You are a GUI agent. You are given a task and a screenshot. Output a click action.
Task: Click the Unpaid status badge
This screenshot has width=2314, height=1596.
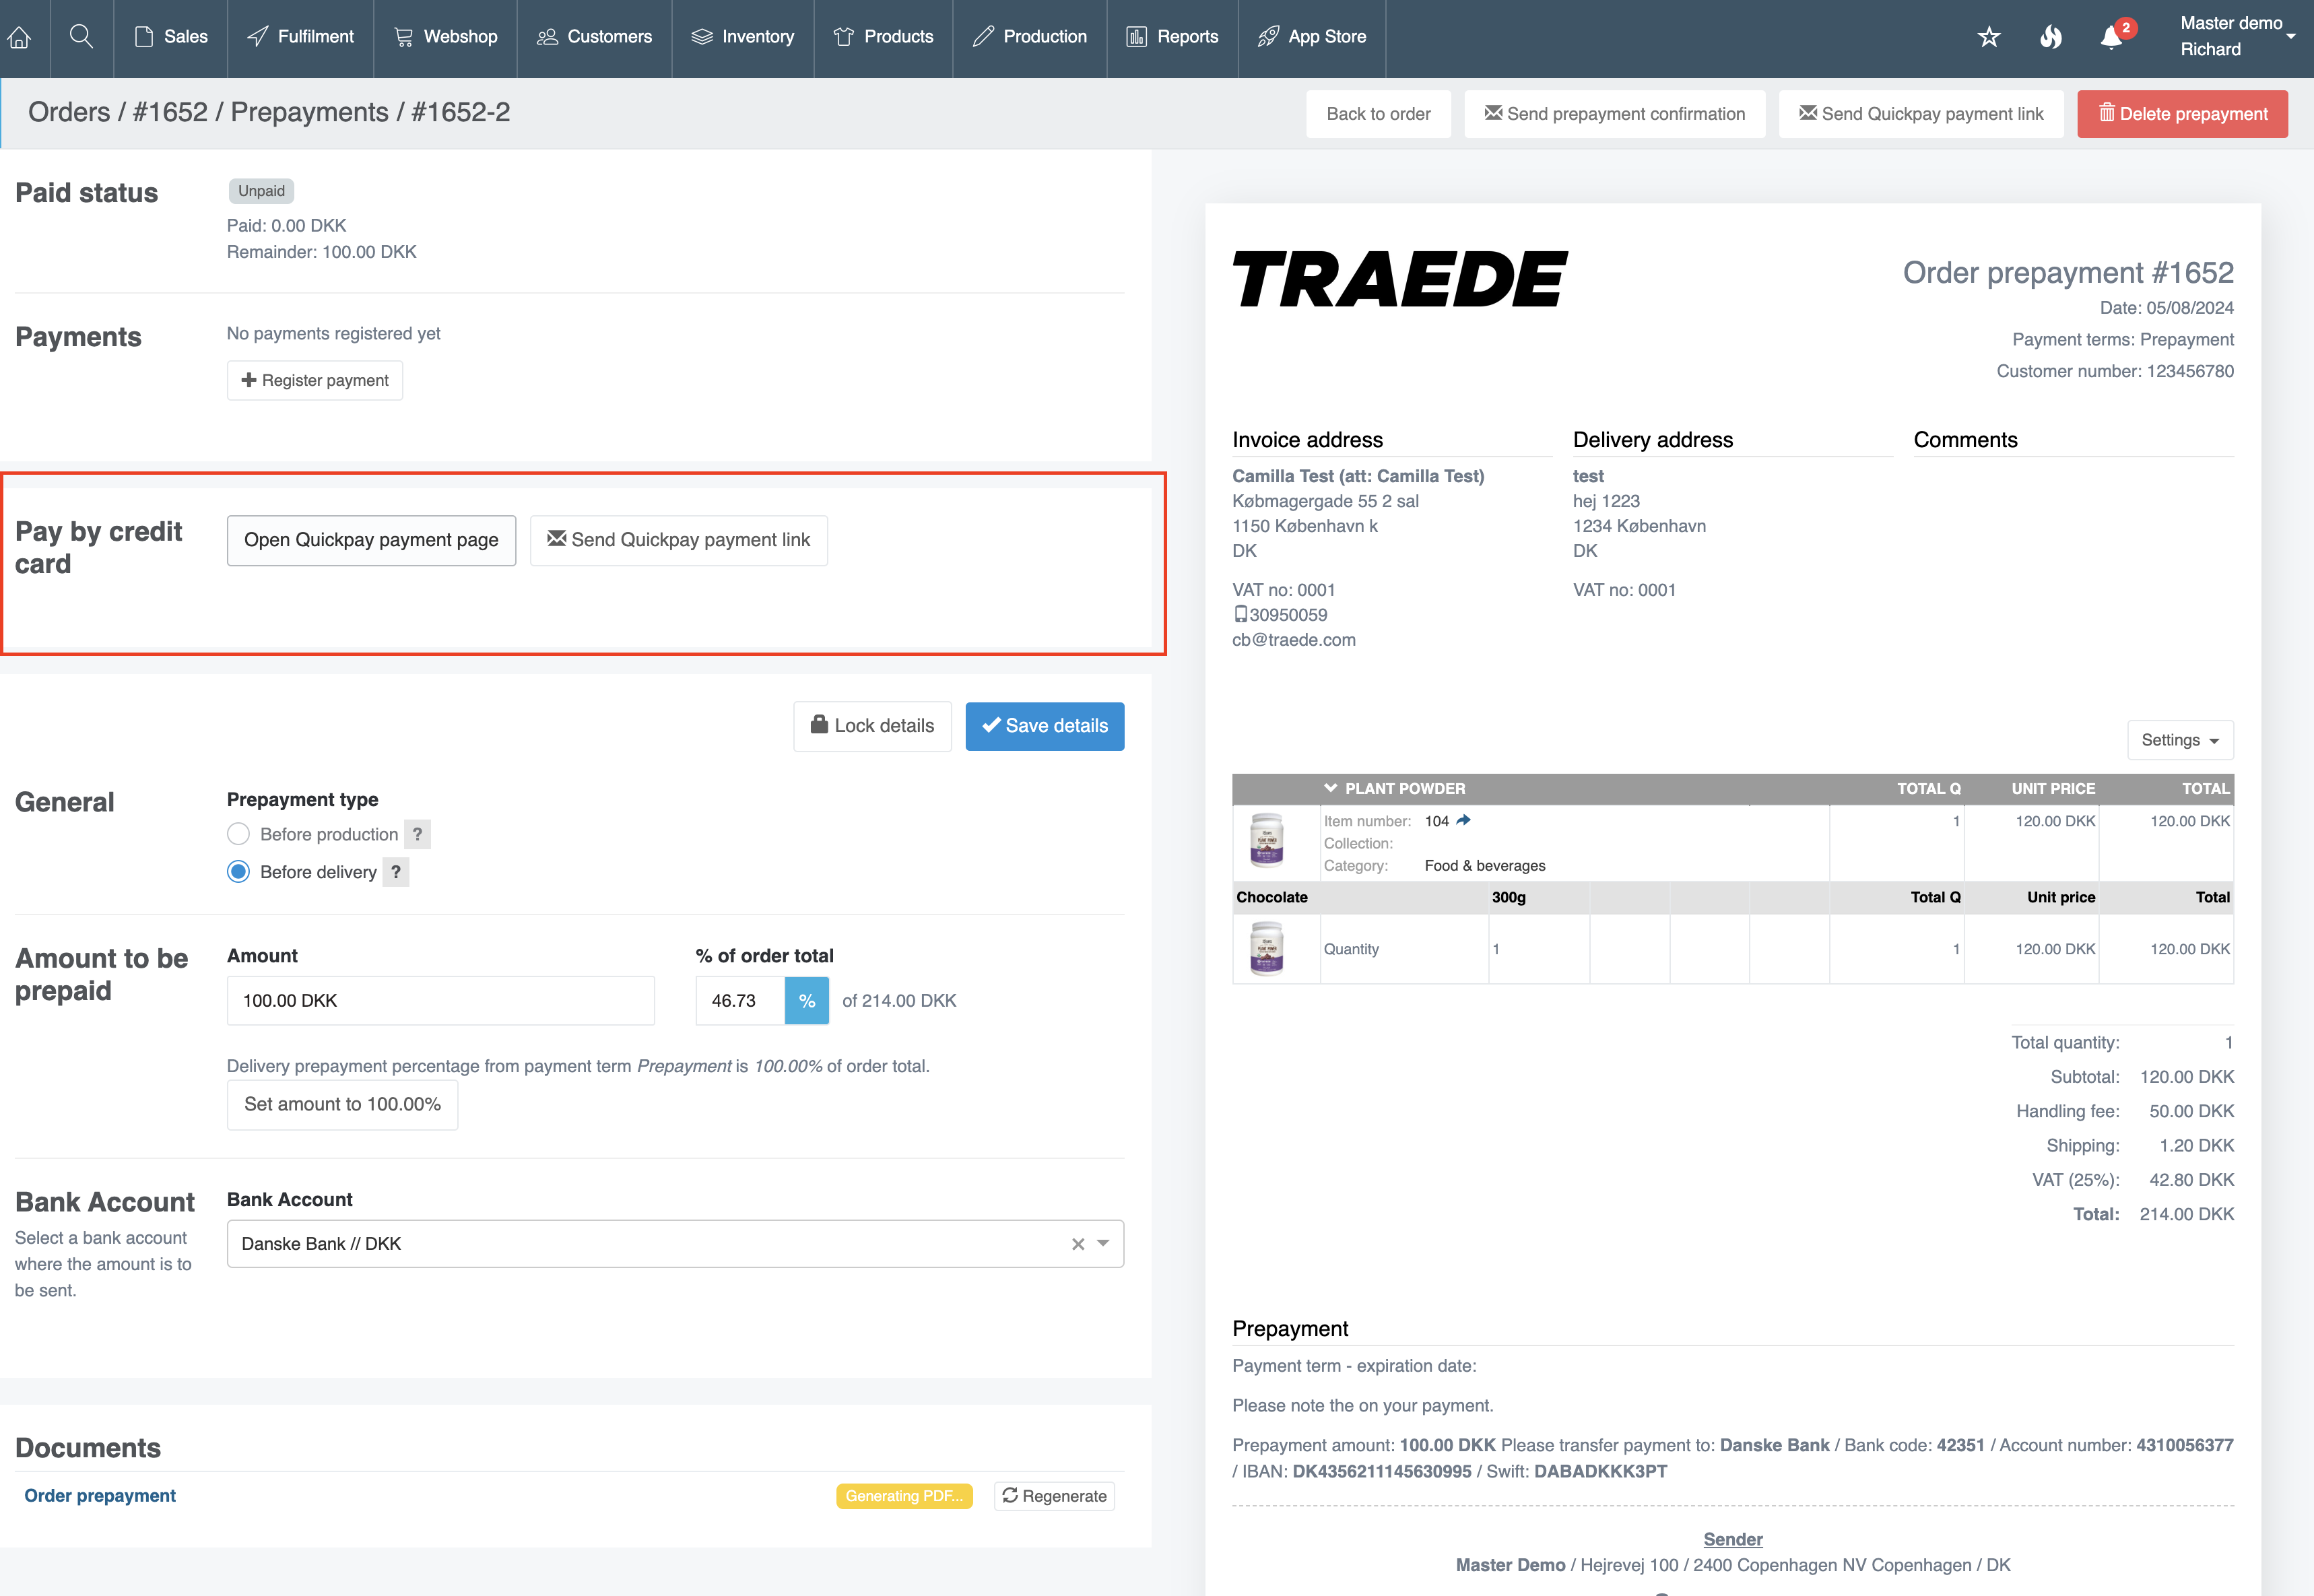tap(261, 191)
